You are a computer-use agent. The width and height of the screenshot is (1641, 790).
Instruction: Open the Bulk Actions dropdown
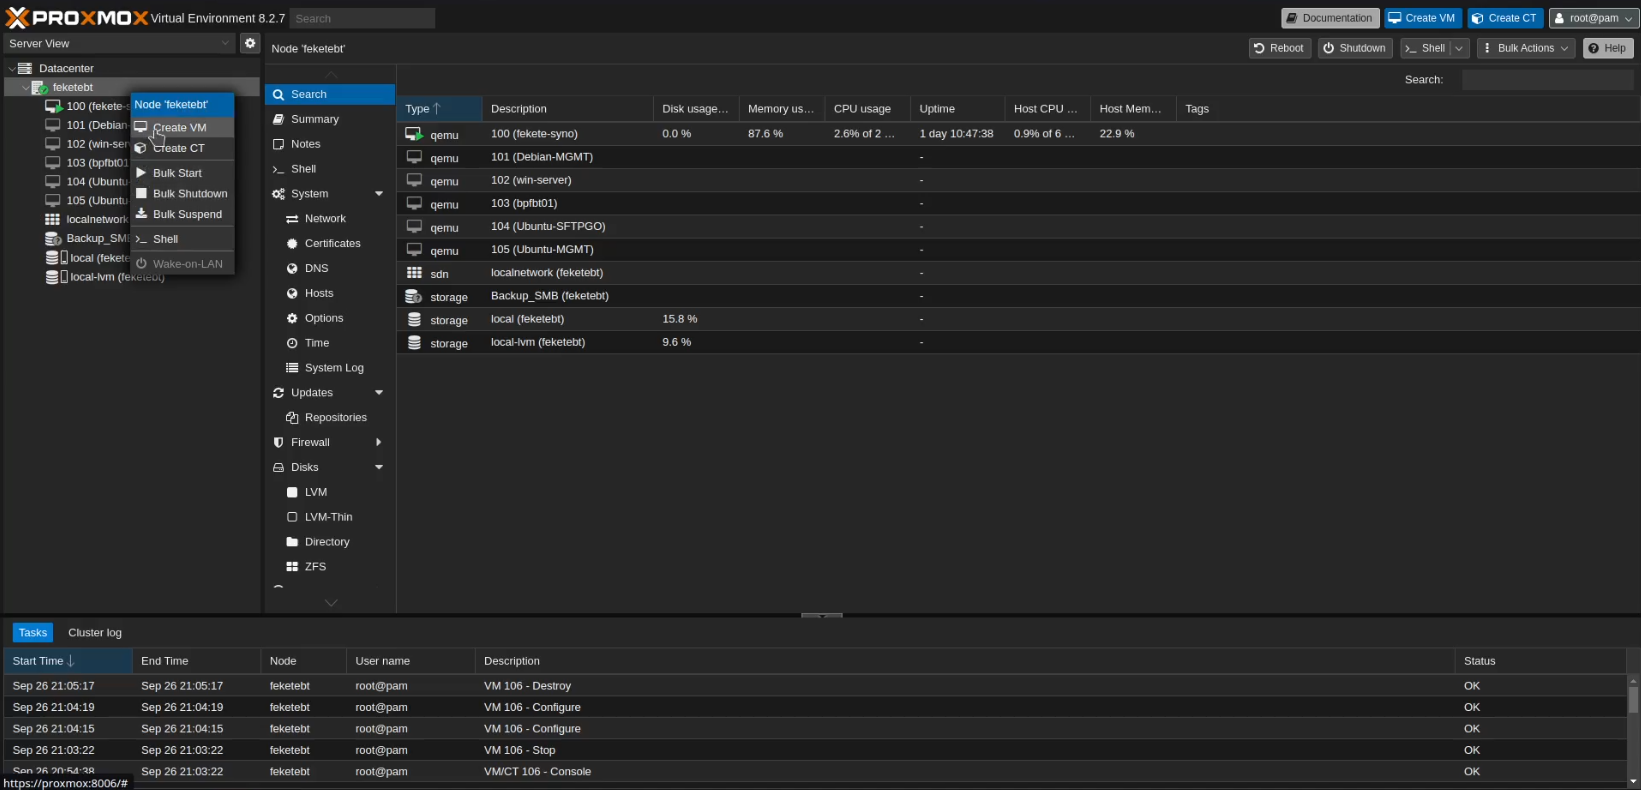click(x=1526, y=48)
